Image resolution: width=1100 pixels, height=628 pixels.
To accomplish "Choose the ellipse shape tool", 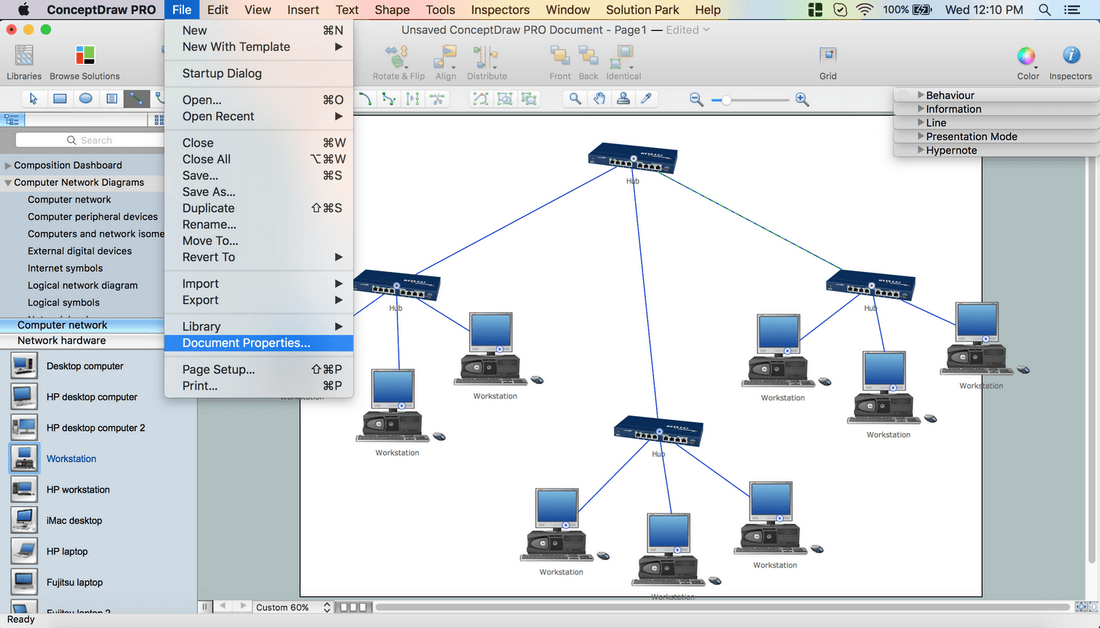I will (x=86, y=99).
